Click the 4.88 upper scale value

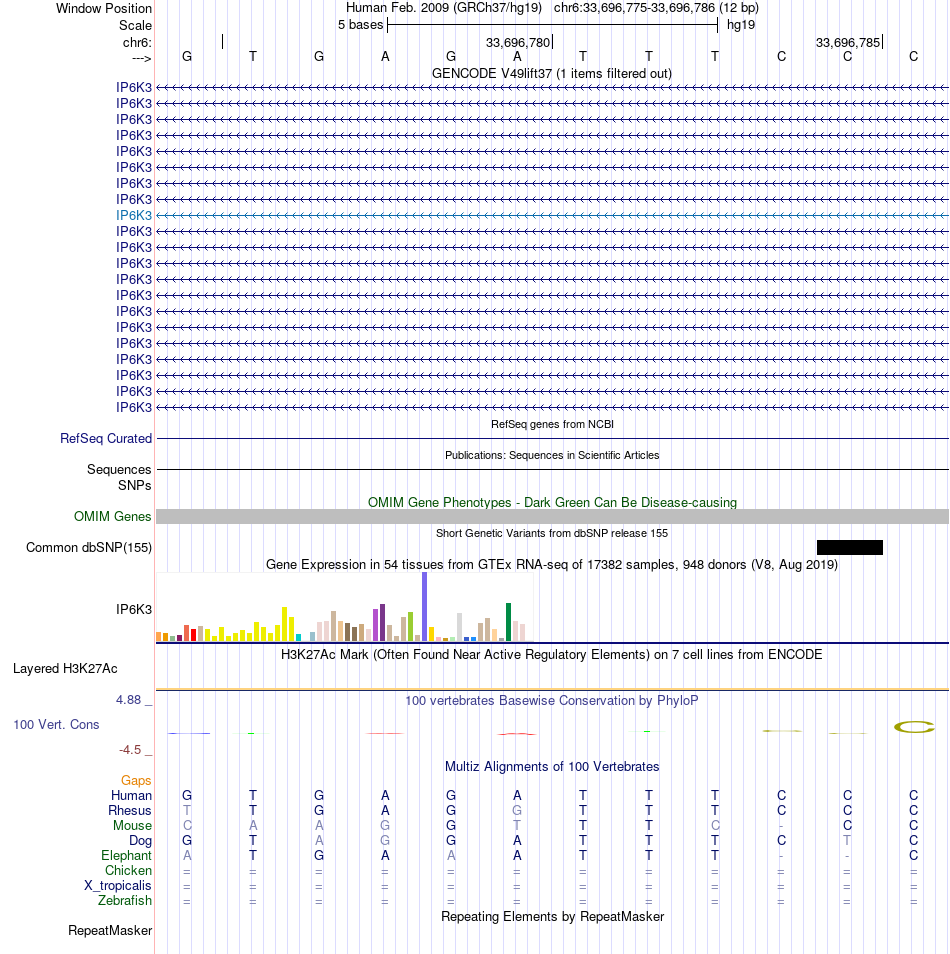tap(128, 700)
